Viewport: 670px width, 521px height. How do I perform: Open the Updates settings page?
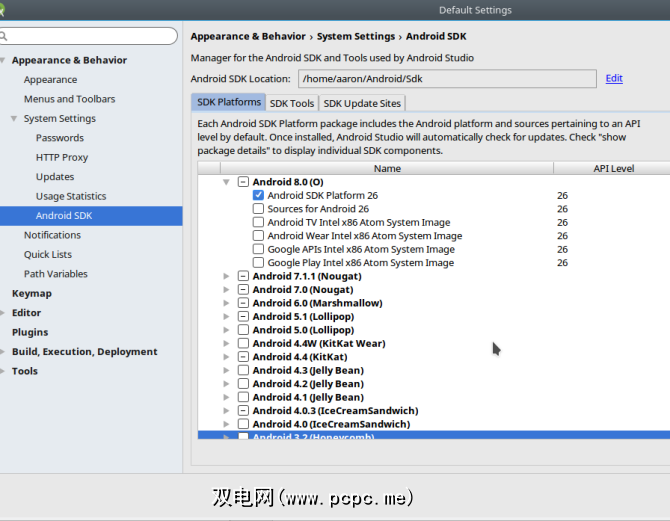55,177
